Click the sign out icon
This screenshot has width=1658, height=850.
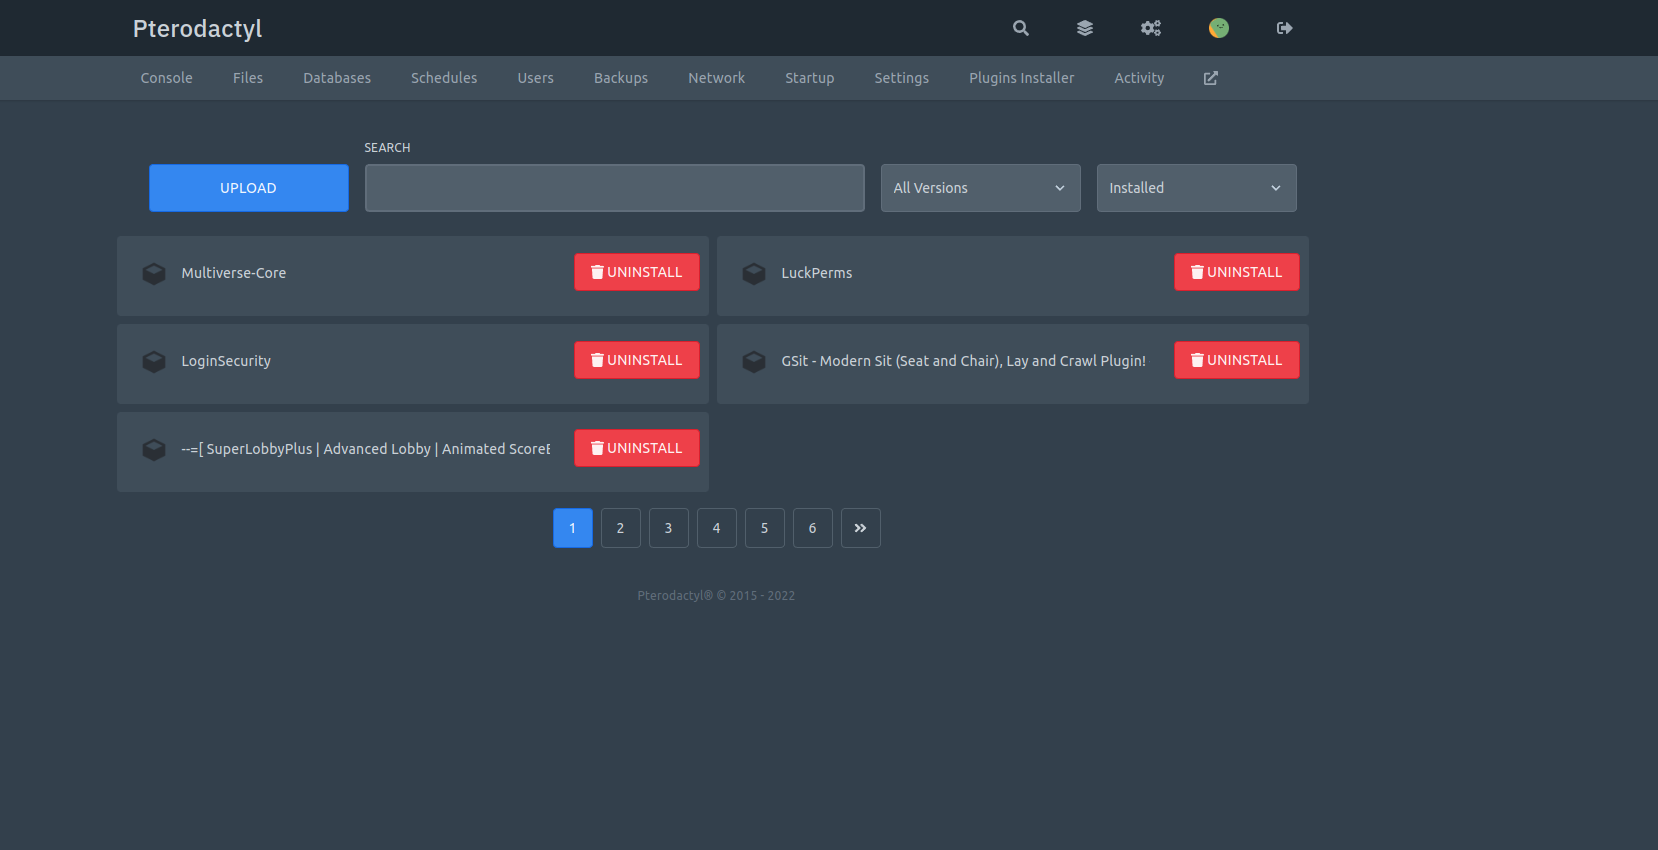(1285, 28)
